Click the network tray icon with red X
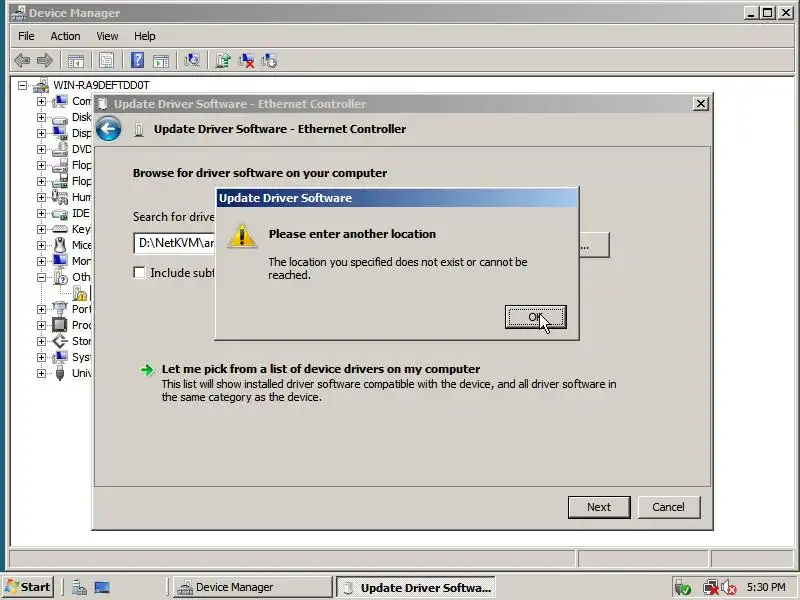Viewport: 800px width, 600px height. tap(710, 588)
